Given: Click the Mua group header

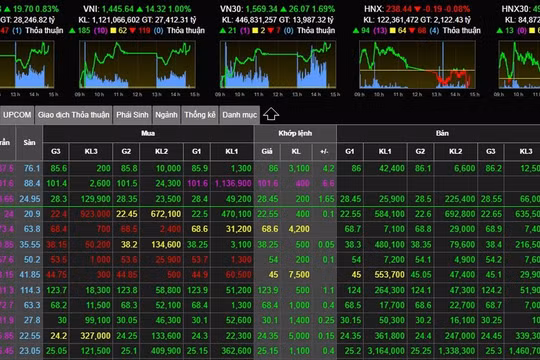Looking at the screenshot, I should pos(148,133).
